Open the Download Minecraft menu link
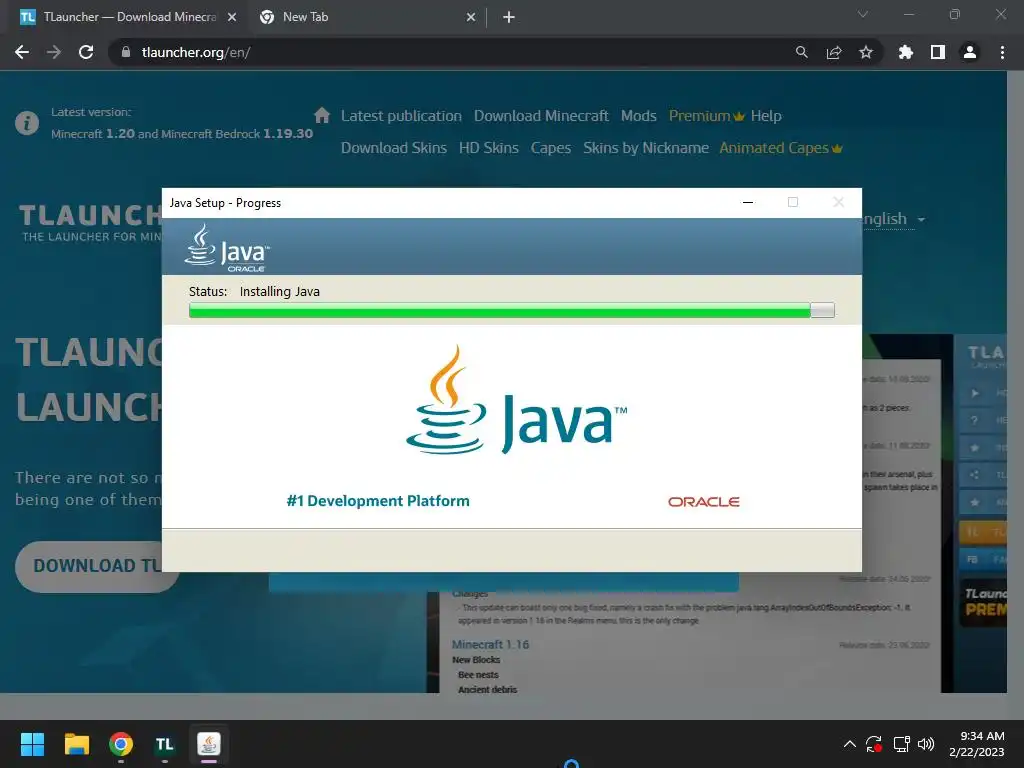Image resolution: width=1024 pixels, height=768 pixels. pyautogui.click(x=541, y=116)
